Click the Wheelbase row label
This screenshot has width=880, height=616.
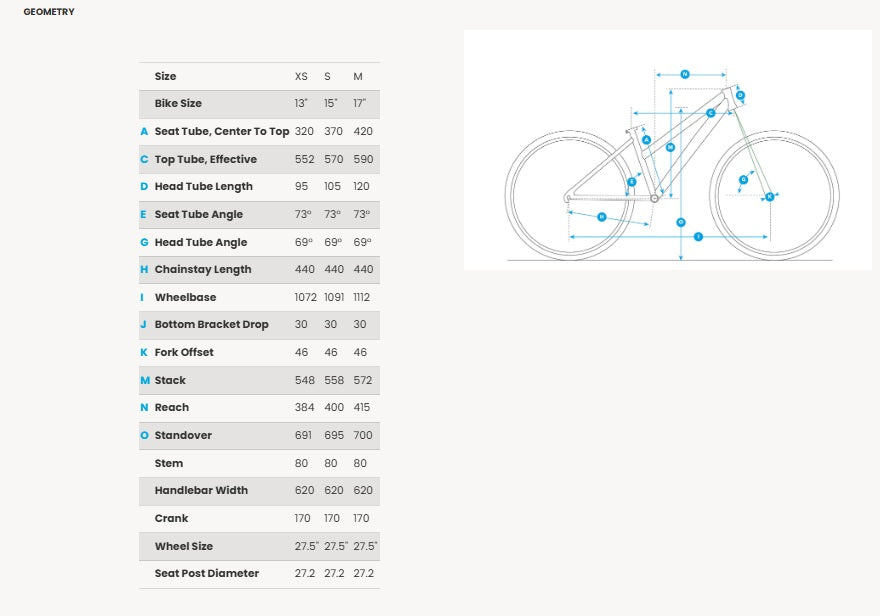(x=185, y=297)
